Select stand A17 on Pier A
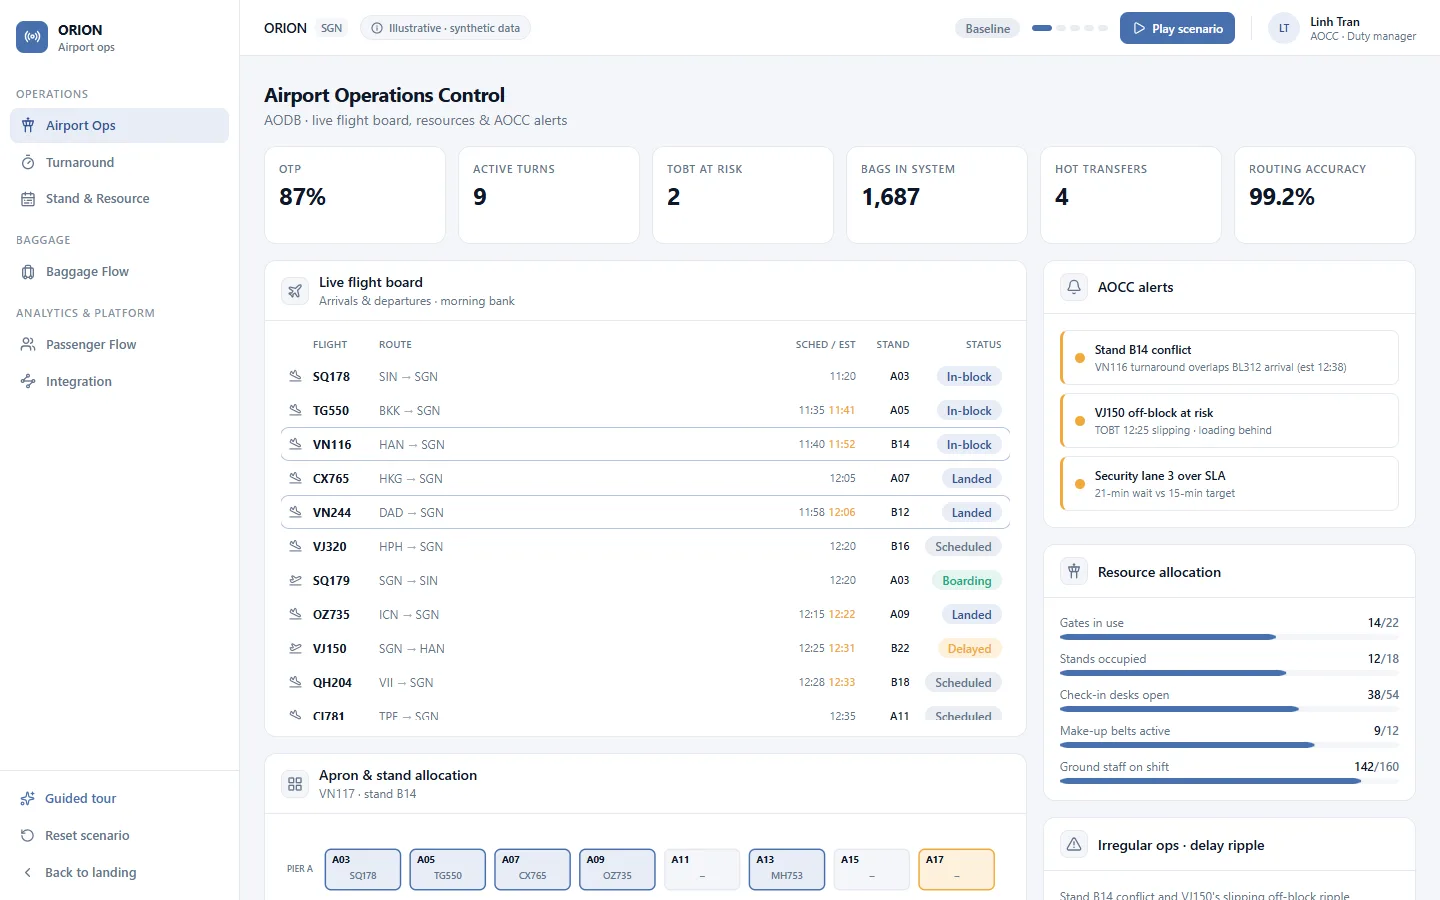This screenshot has height=900, width=1440. 957,869
